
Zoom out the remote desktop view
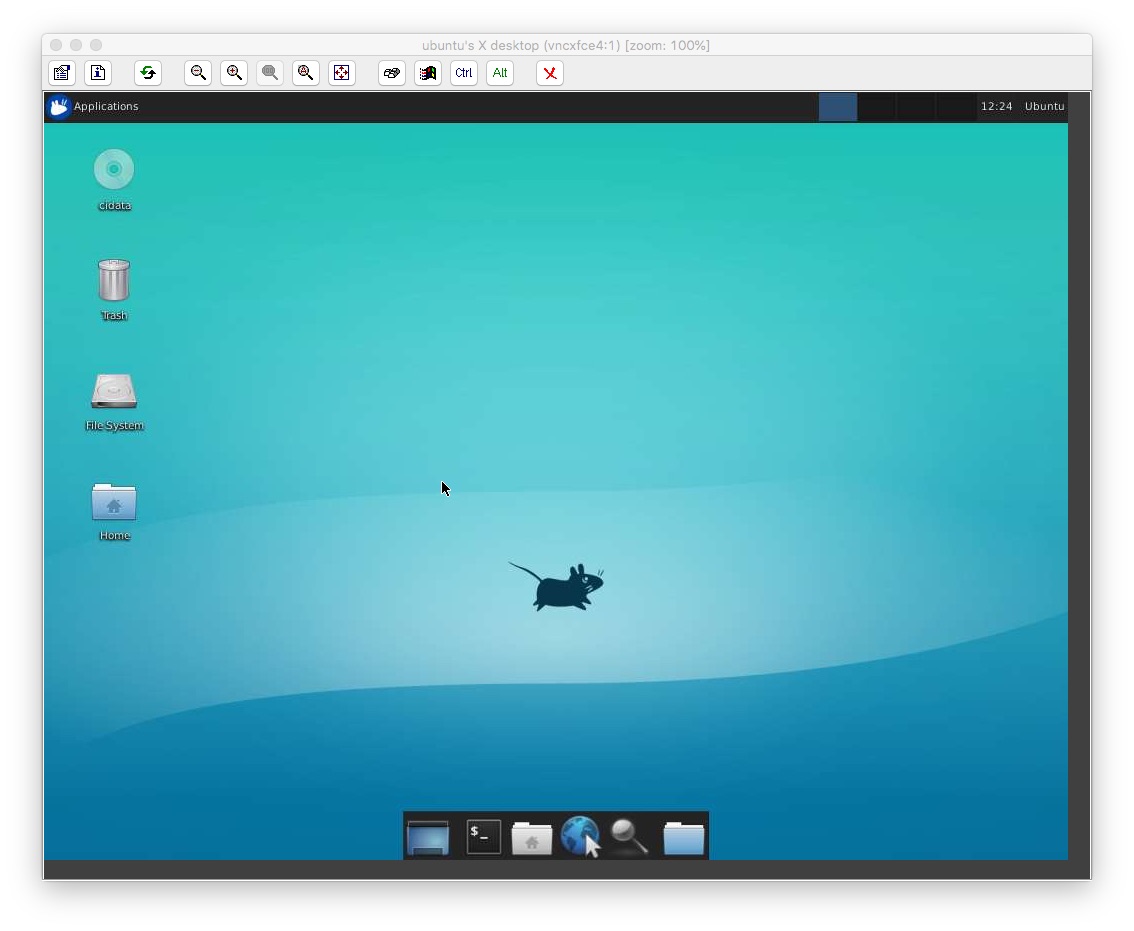pos(198,73)
